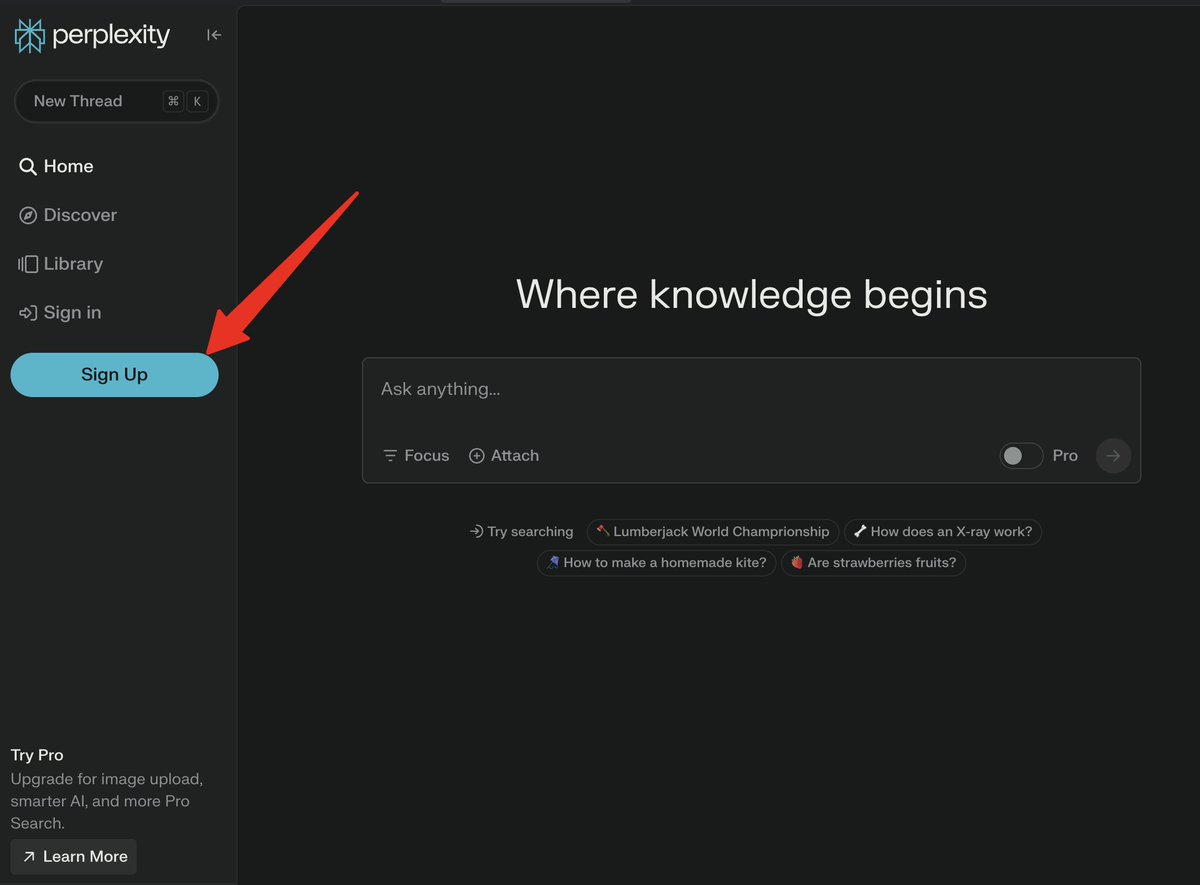1200x885 pixels.
Task: Click the Attach button
Action: (x=504, y=456)
